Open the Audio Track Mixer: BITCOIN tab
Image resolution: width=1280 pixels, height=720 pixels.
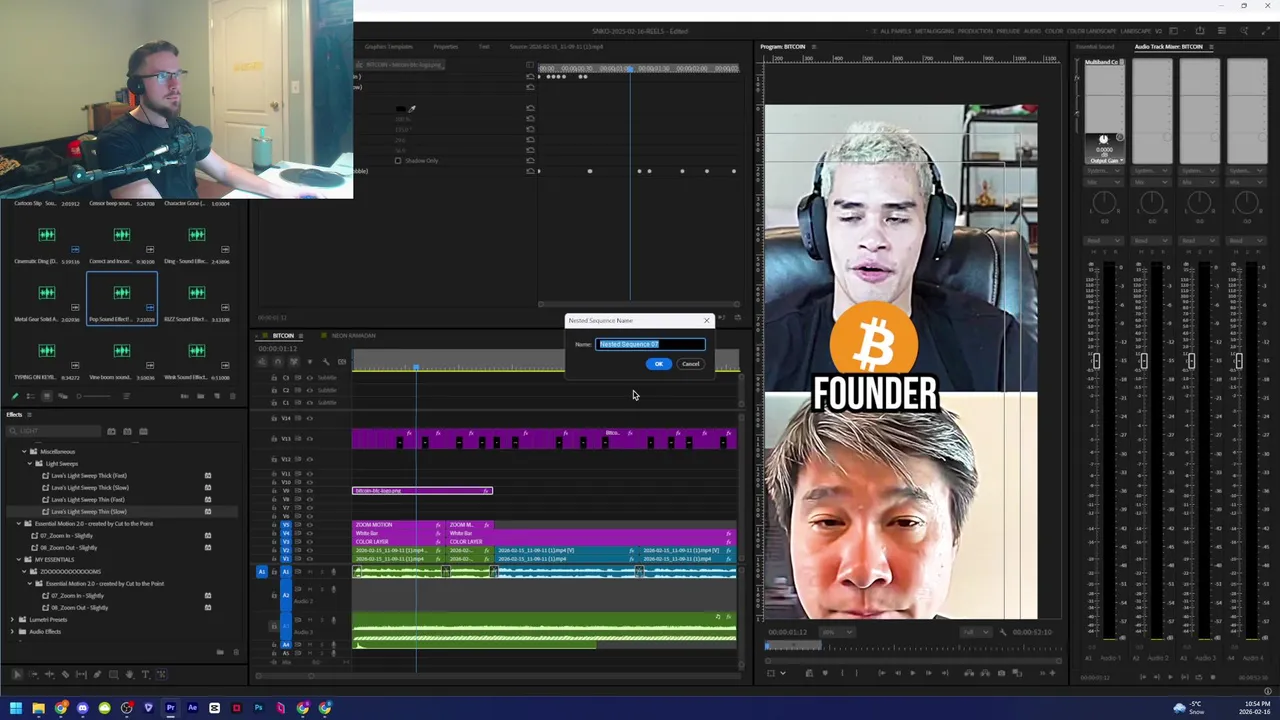pyautogui.click(x=1168, y=47)
